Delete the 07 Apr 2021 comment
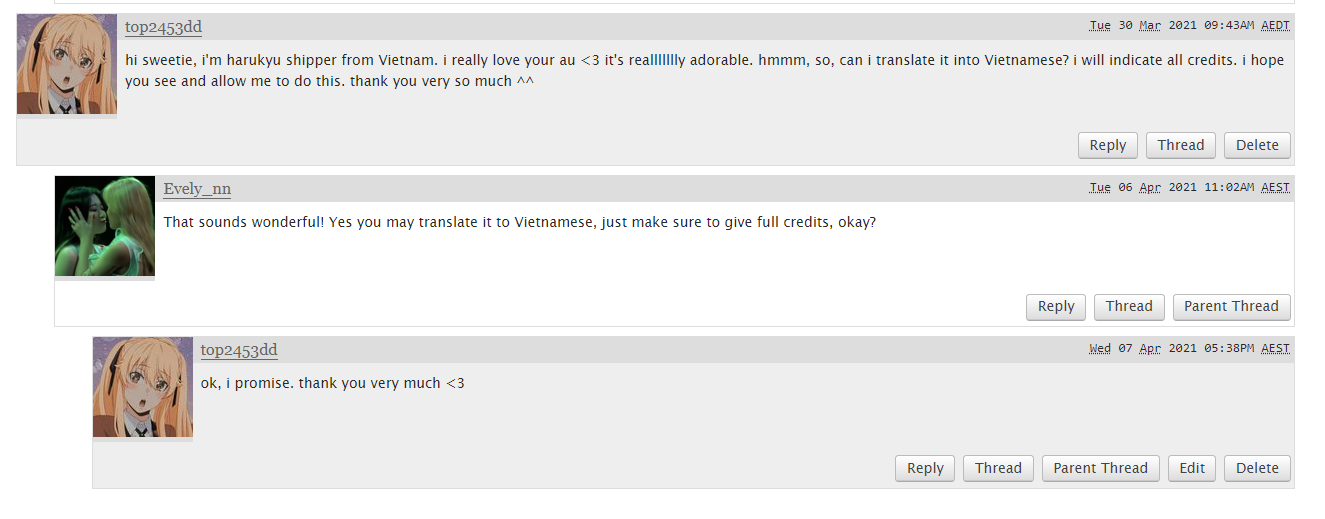This screenshot has height=519, width=1325. (1257, 468)
